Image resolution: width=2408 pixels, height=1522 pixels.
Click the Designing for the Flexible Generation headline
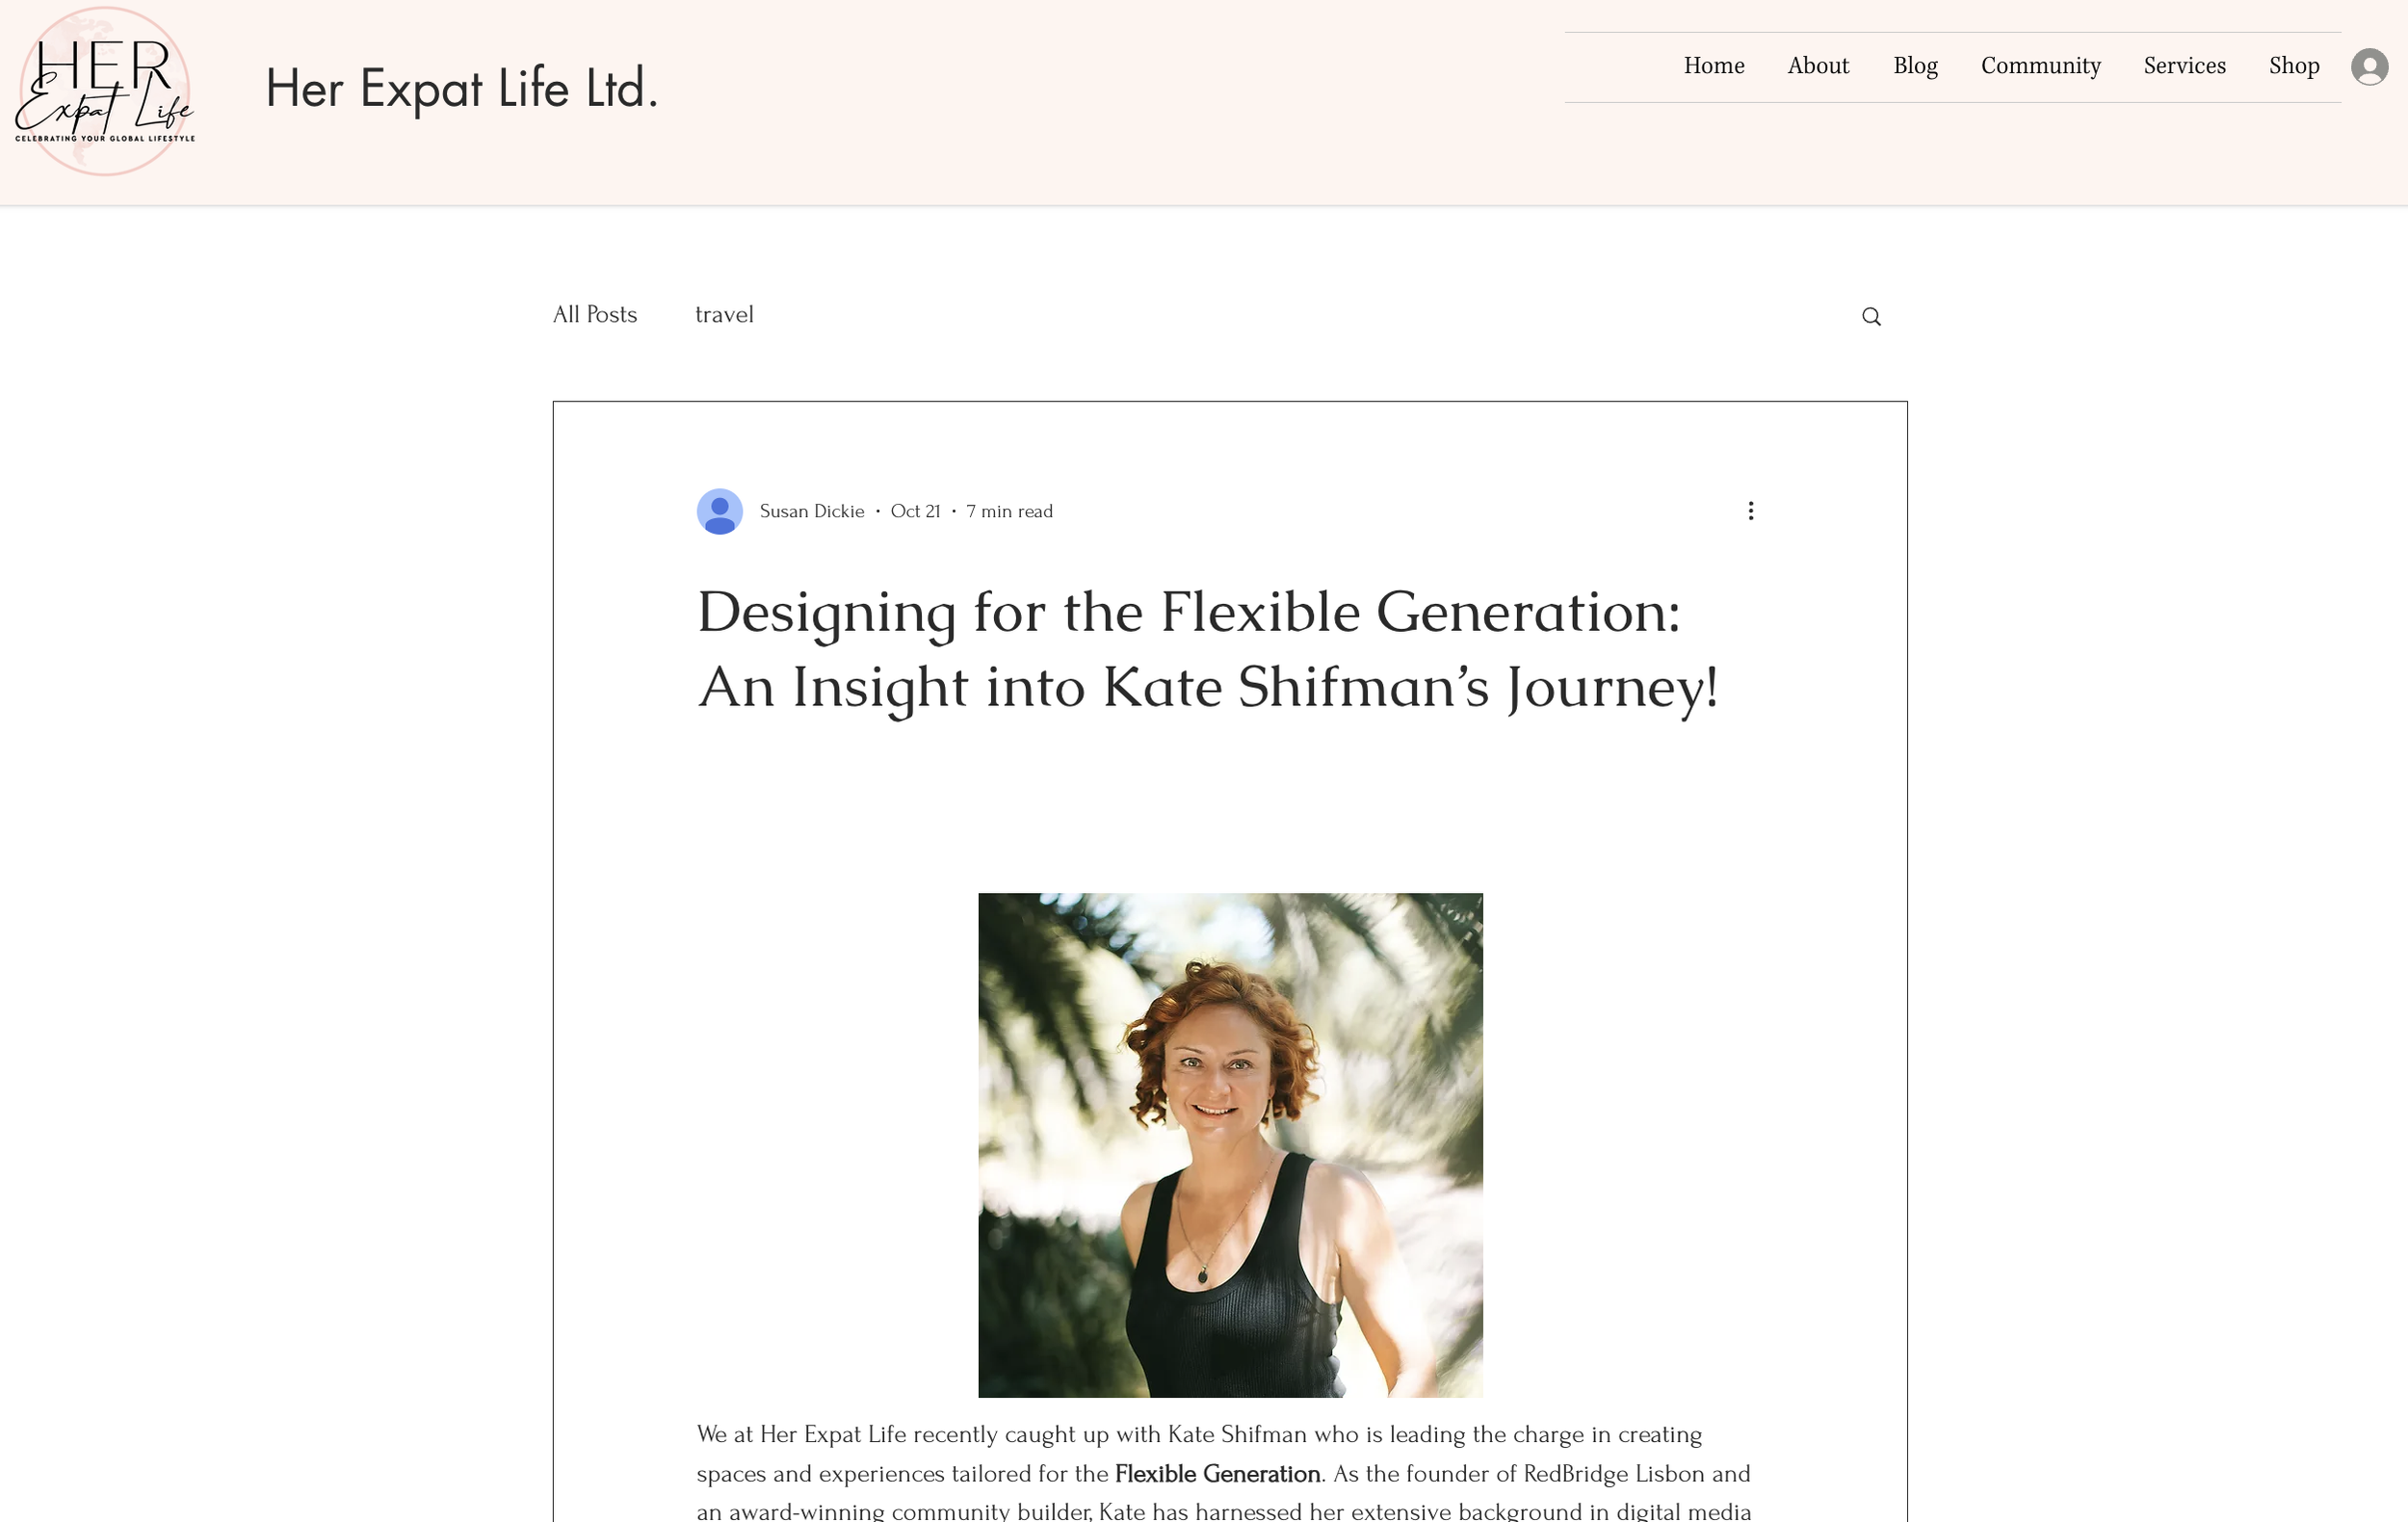1208,649
